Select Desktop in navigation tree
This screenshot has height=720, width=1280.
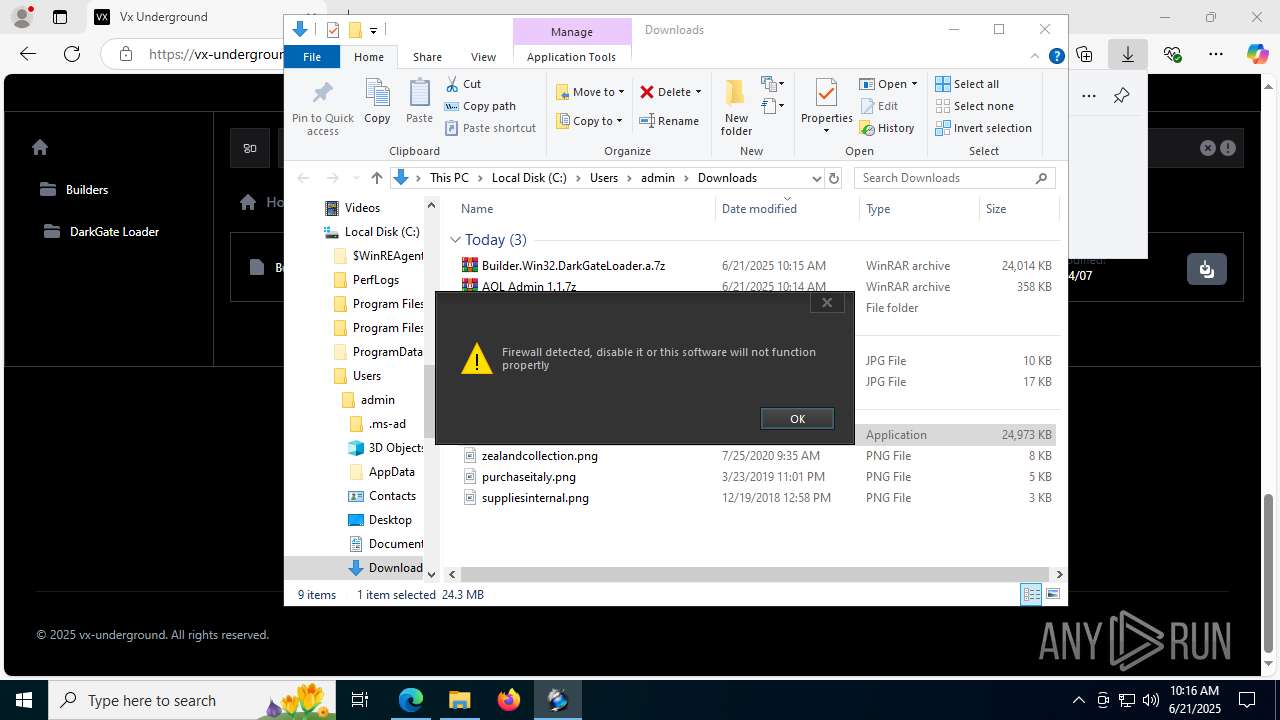390,520
